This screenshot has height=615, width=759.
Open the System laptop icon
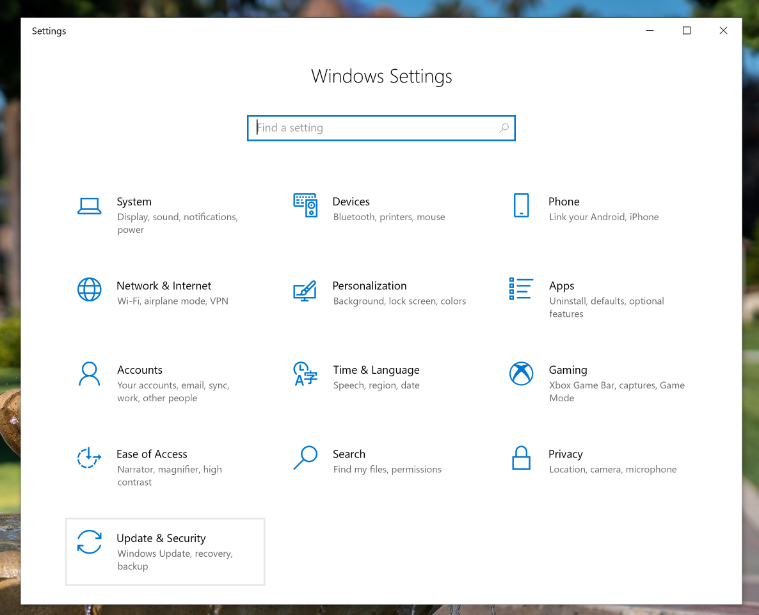point(90,206)
